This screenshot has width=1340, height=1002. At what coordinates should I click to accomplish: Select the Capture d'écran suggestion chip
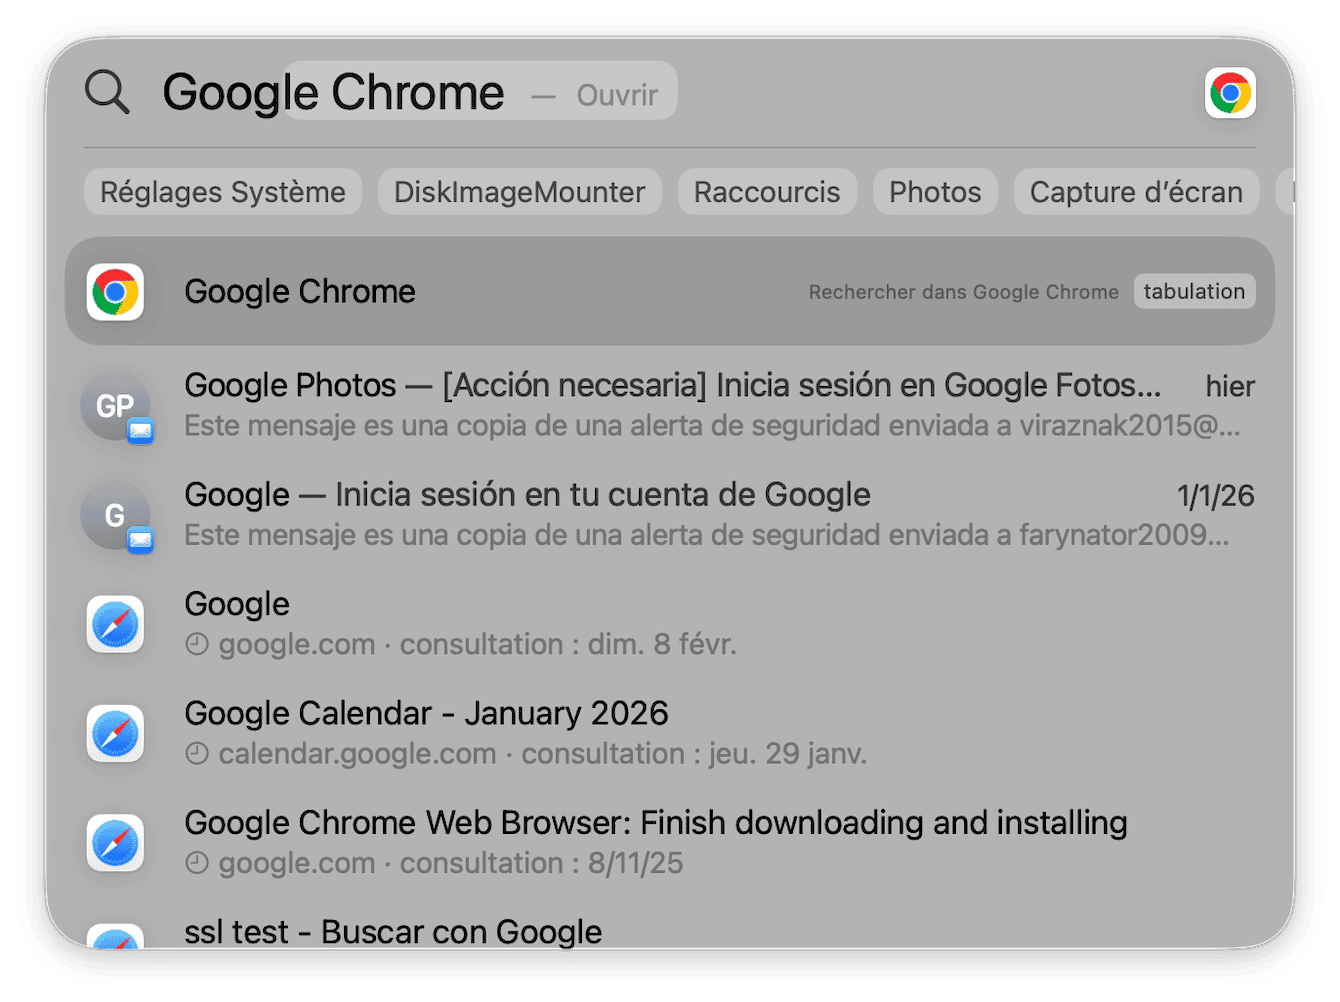[x=1136, y=192]
